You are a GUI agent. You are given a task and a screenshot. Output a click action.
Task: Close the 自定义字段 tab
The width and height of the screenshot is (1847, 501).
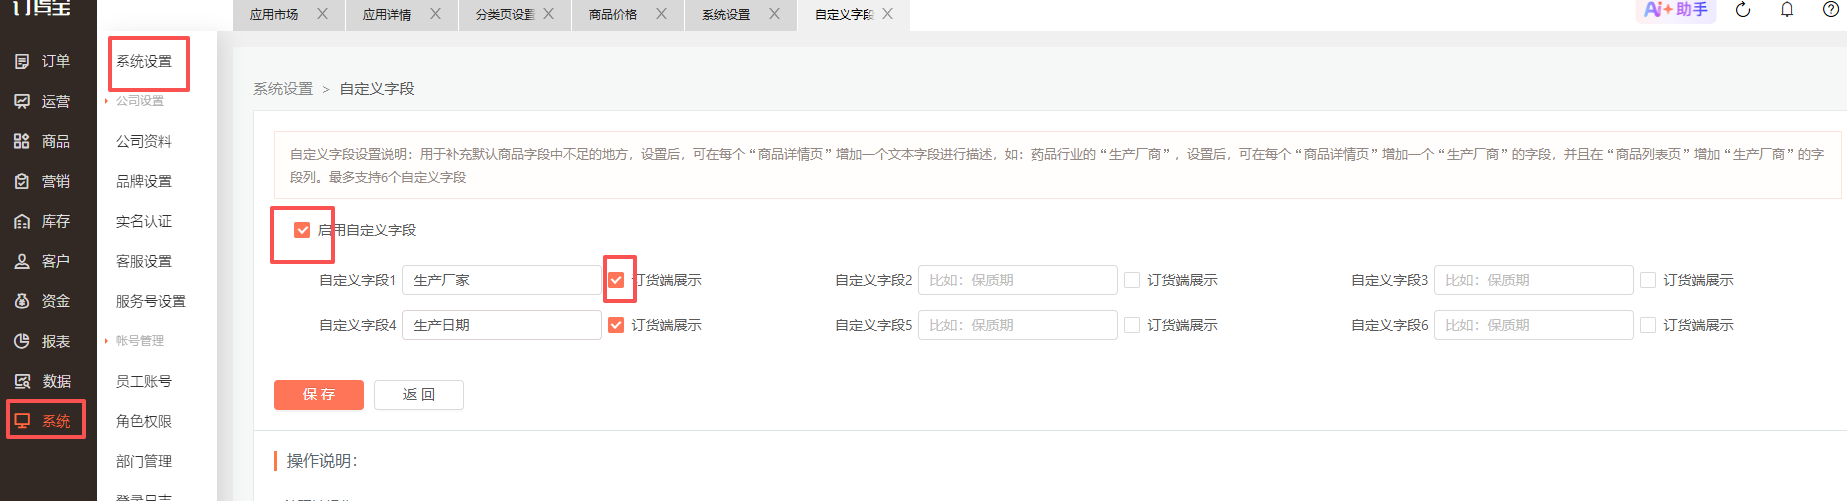point(887,14)
